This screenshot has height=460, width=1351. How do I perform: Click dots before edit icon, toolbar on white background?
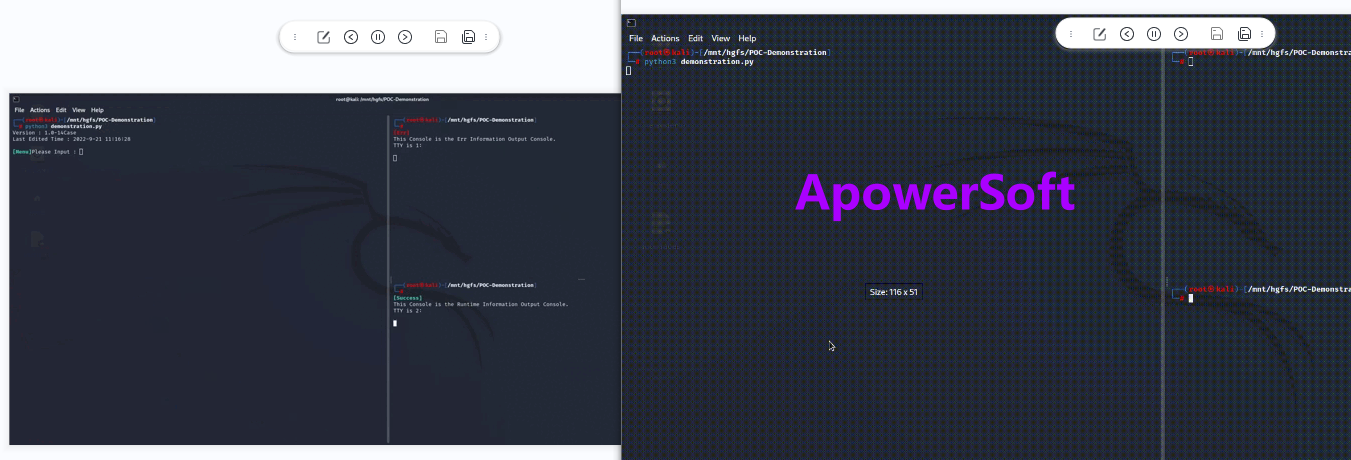tap(295, 37)
